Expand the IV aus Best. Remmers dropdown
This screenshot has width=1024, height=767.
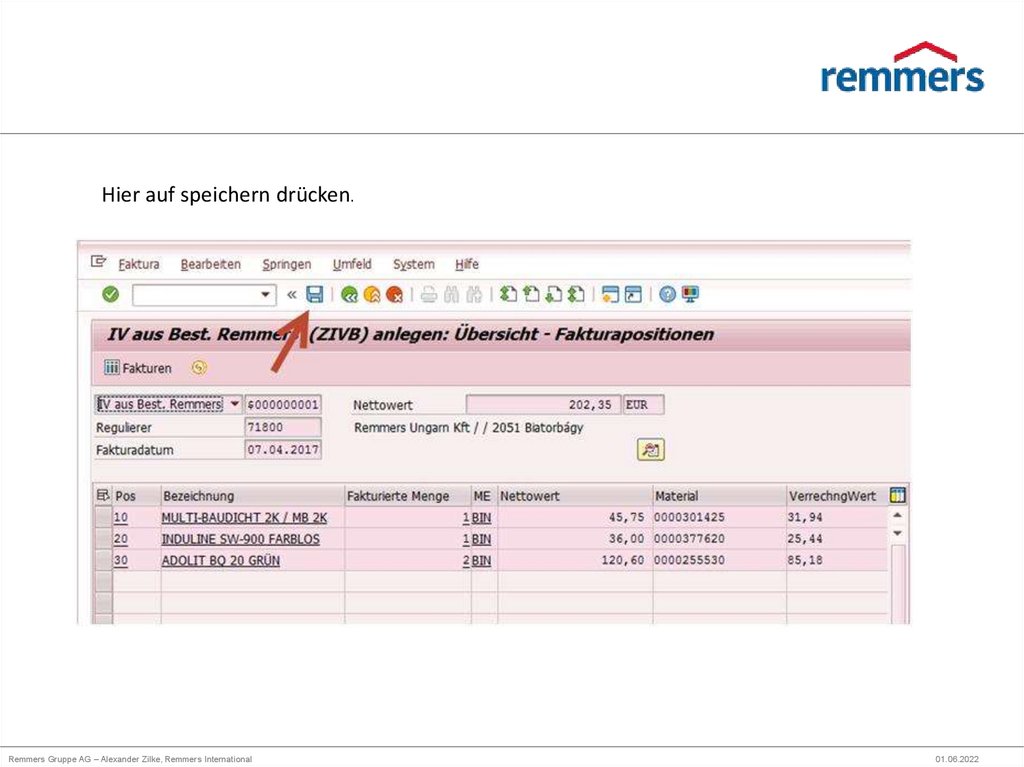[234, 404]
